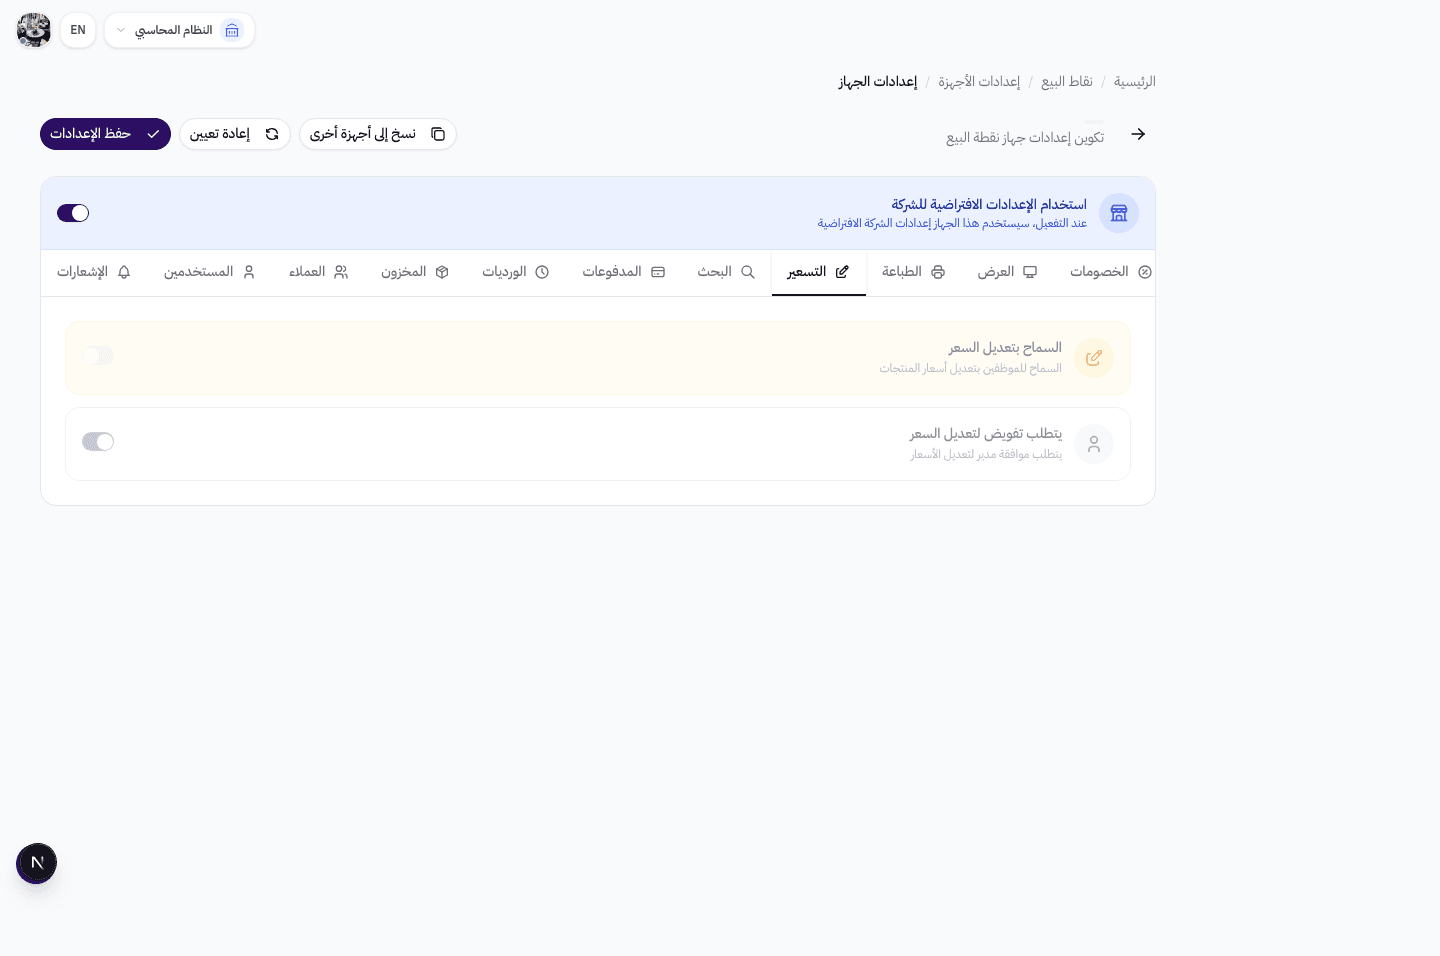Open the search icon next to البحث
This screenshot has height=956, width=1440.
pos(747,271)
